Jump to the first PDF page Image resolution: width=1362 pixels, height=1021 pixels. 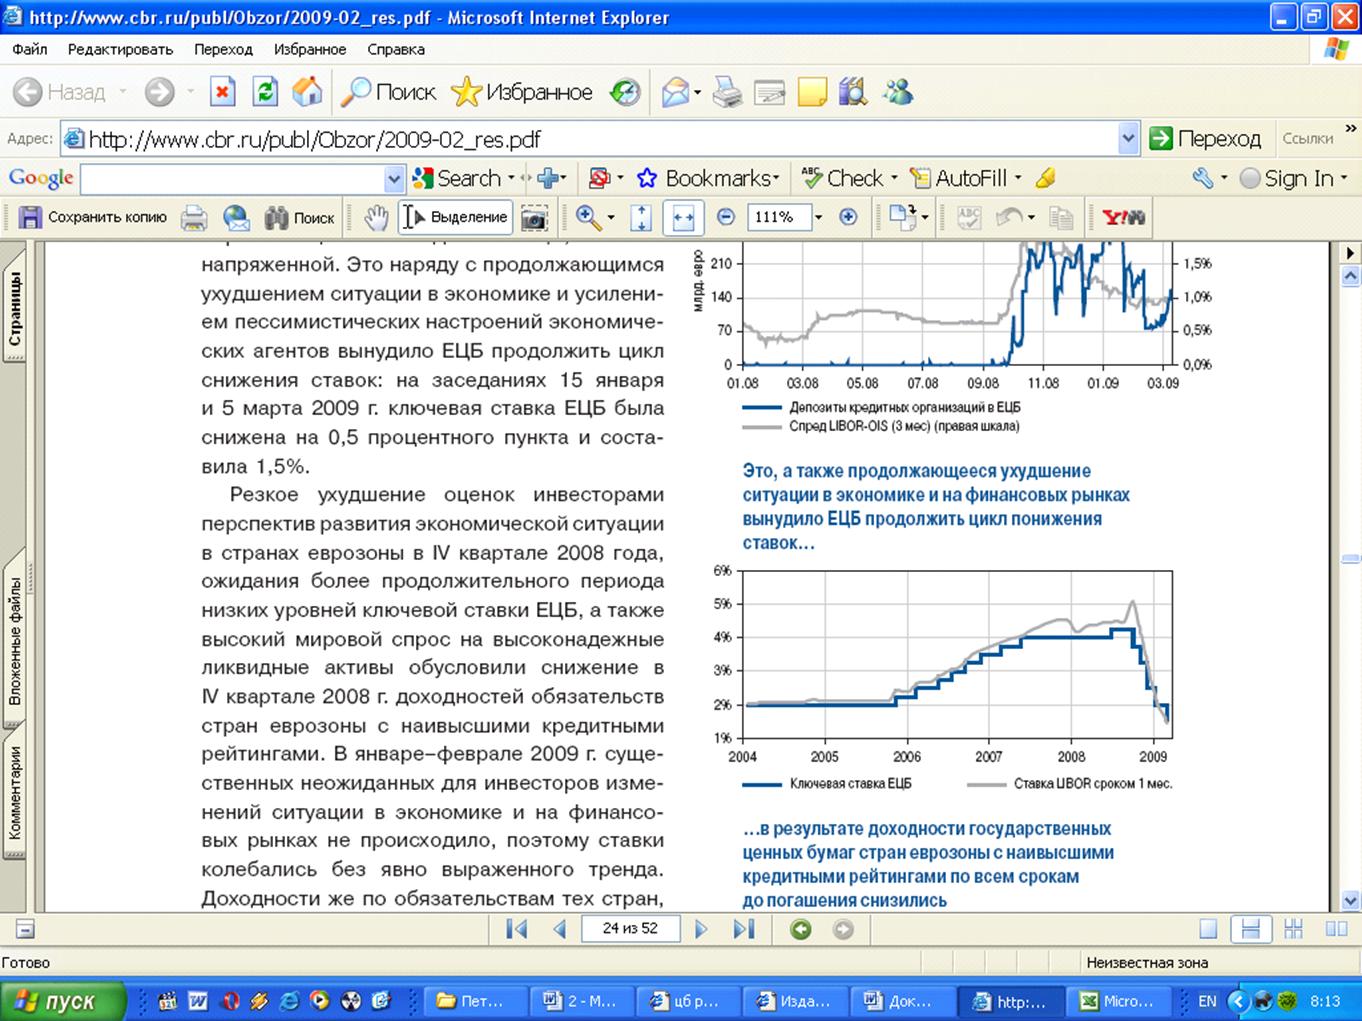coord(517,929)
